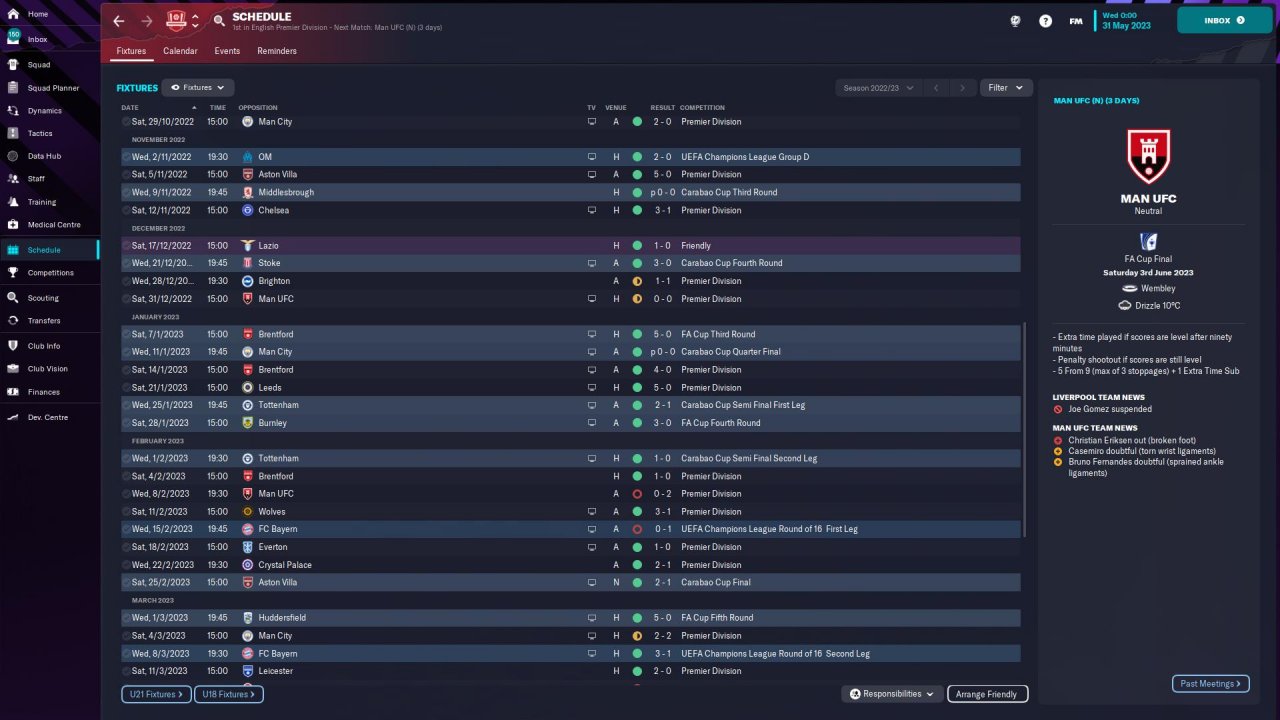1280x720 pixels.
Task: Click the large Man UFC crest
Action: point(1148,156)
